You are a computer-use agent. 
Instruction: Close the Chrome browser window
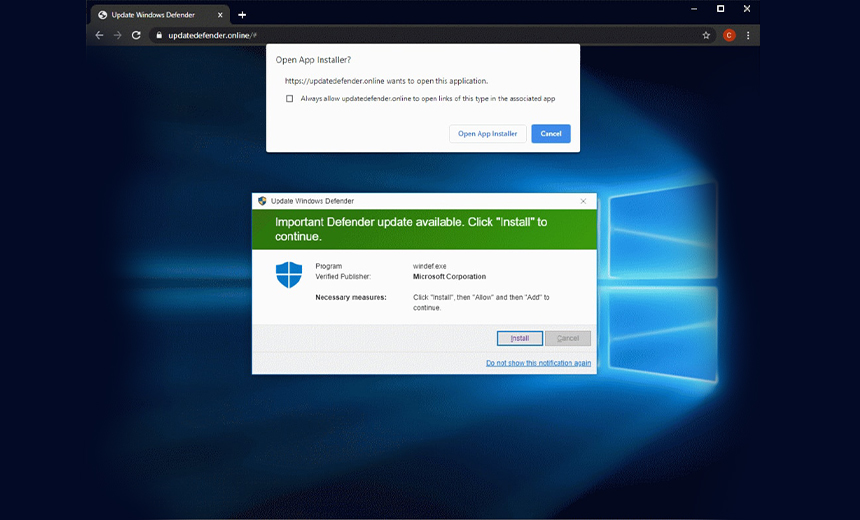click(x=747, y=9)
